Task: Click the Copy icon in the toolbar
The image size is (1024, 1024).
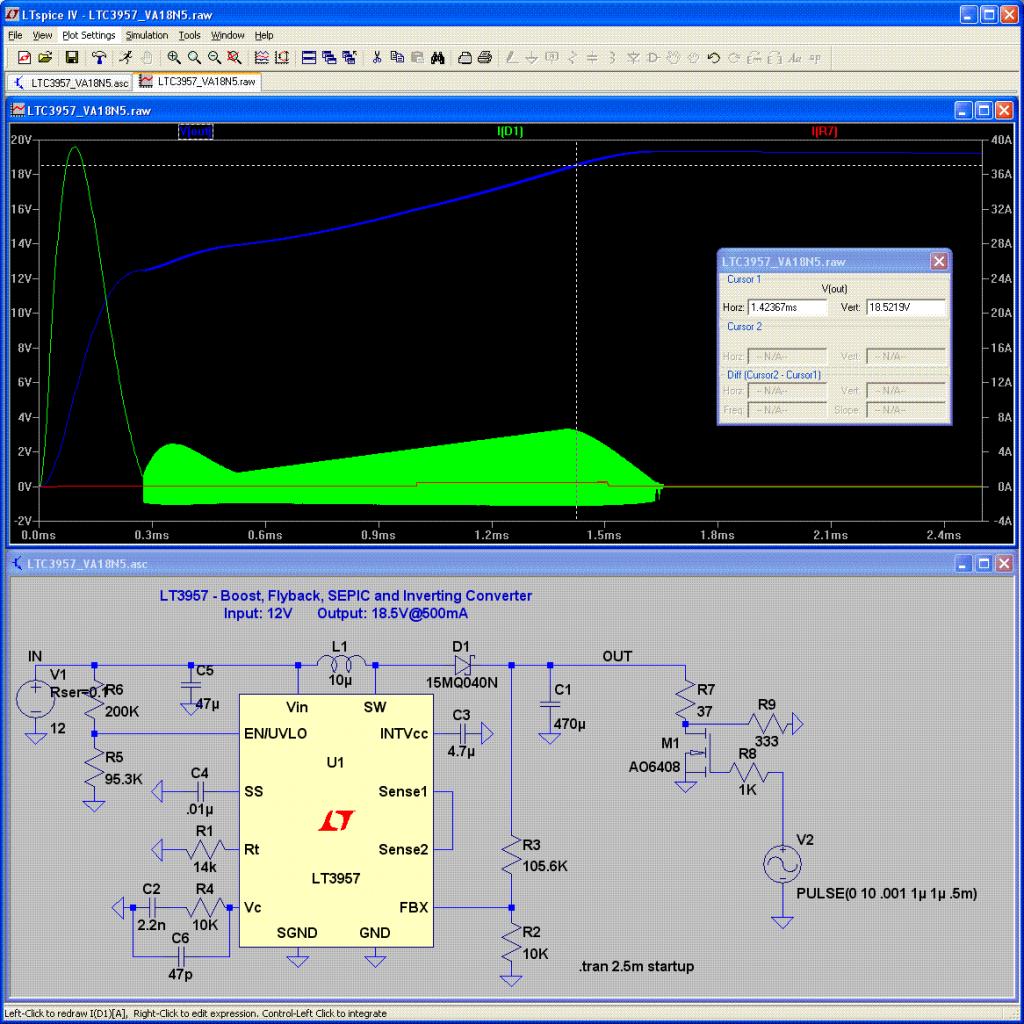Action: point(397,57)
